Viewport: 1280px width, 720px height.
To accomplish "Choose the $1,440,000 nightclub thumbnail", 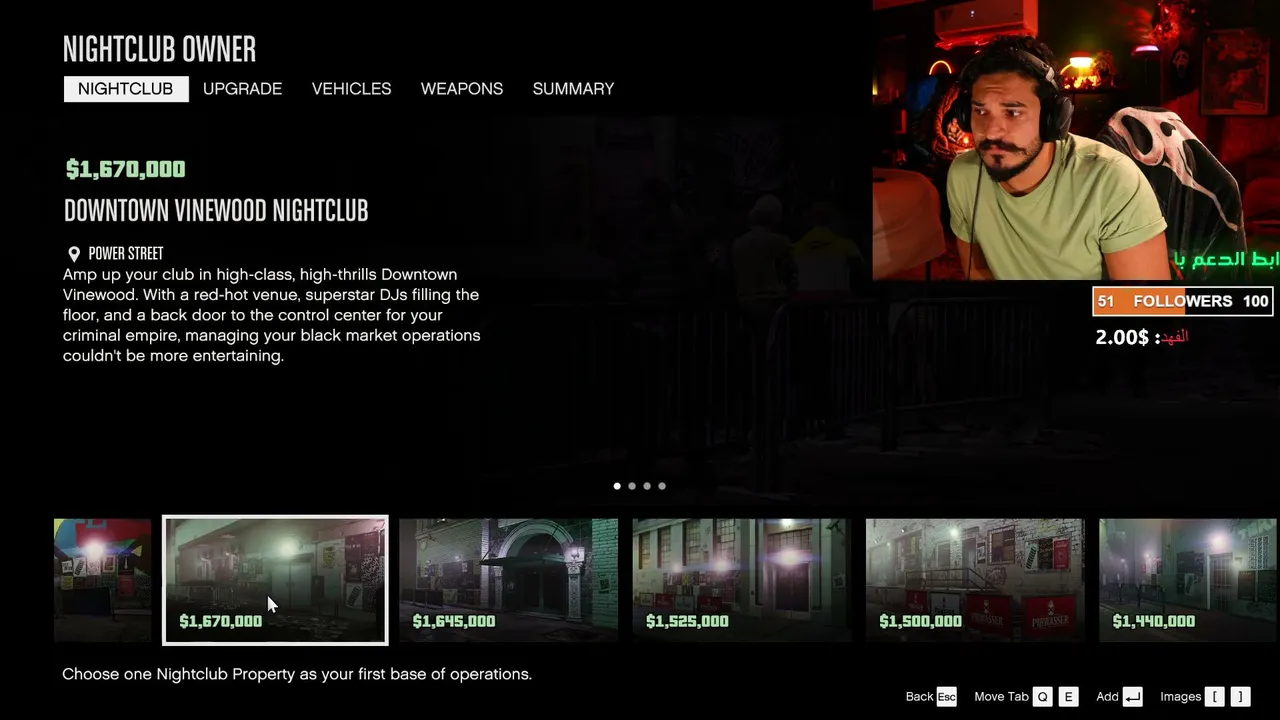I will [1189, 580].
